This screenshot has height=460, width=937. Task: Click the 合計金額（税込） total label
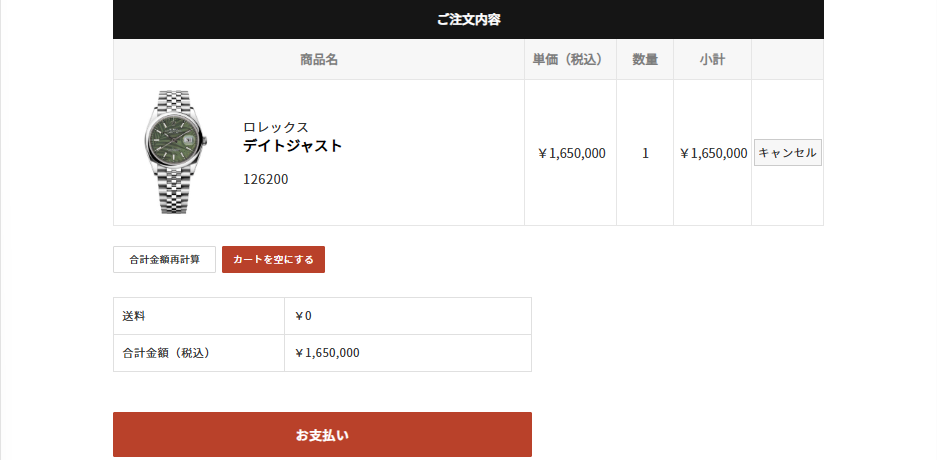click(166, 353)
